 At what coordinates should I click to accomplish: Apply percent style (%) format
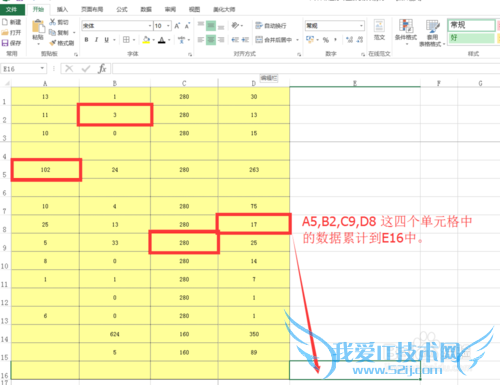click(x=326, y=40)
